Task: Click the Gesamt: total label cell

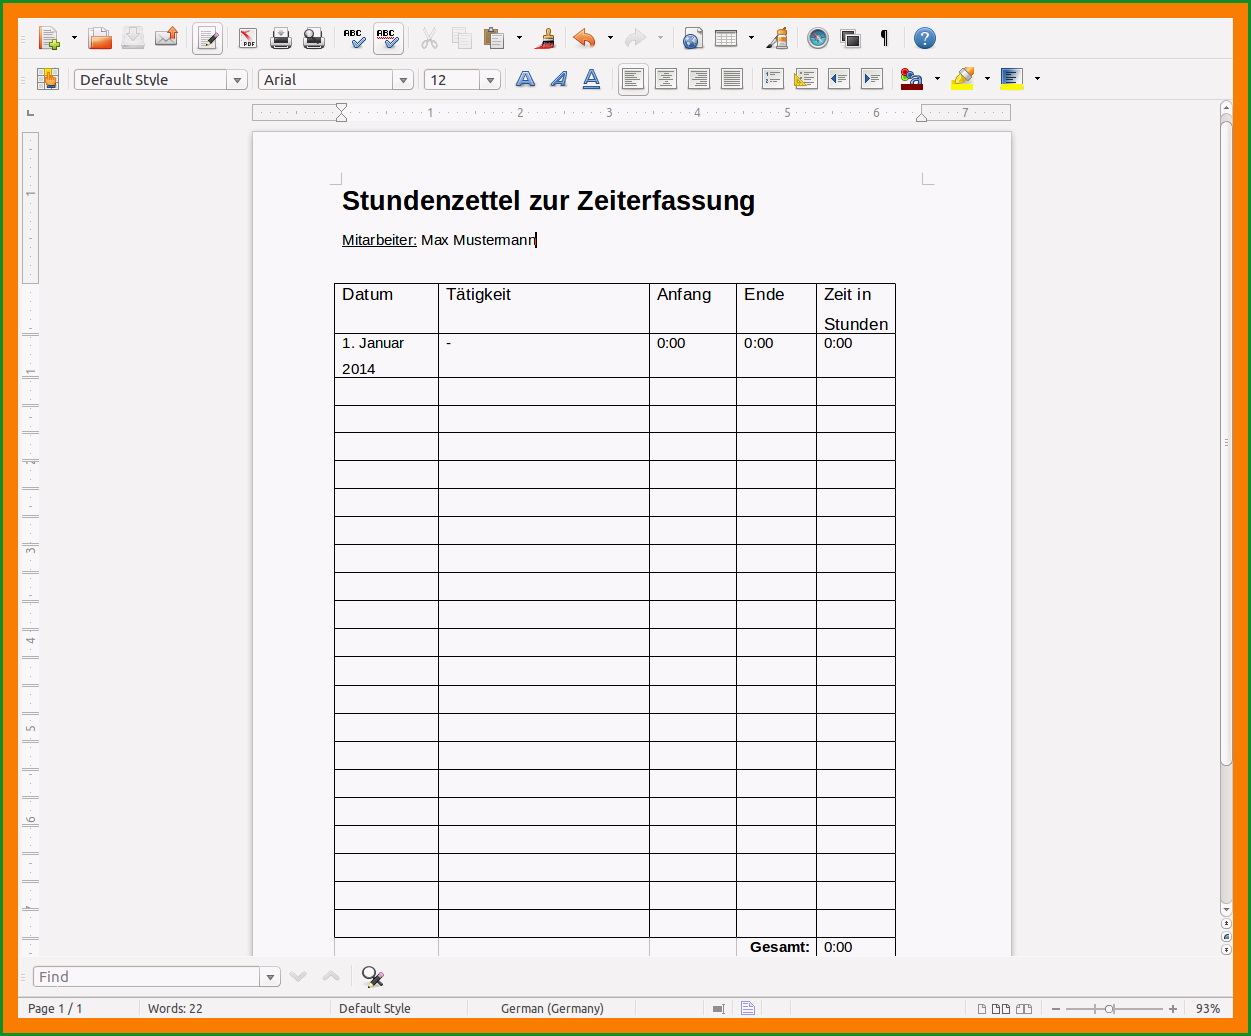Action: point(776,947)
